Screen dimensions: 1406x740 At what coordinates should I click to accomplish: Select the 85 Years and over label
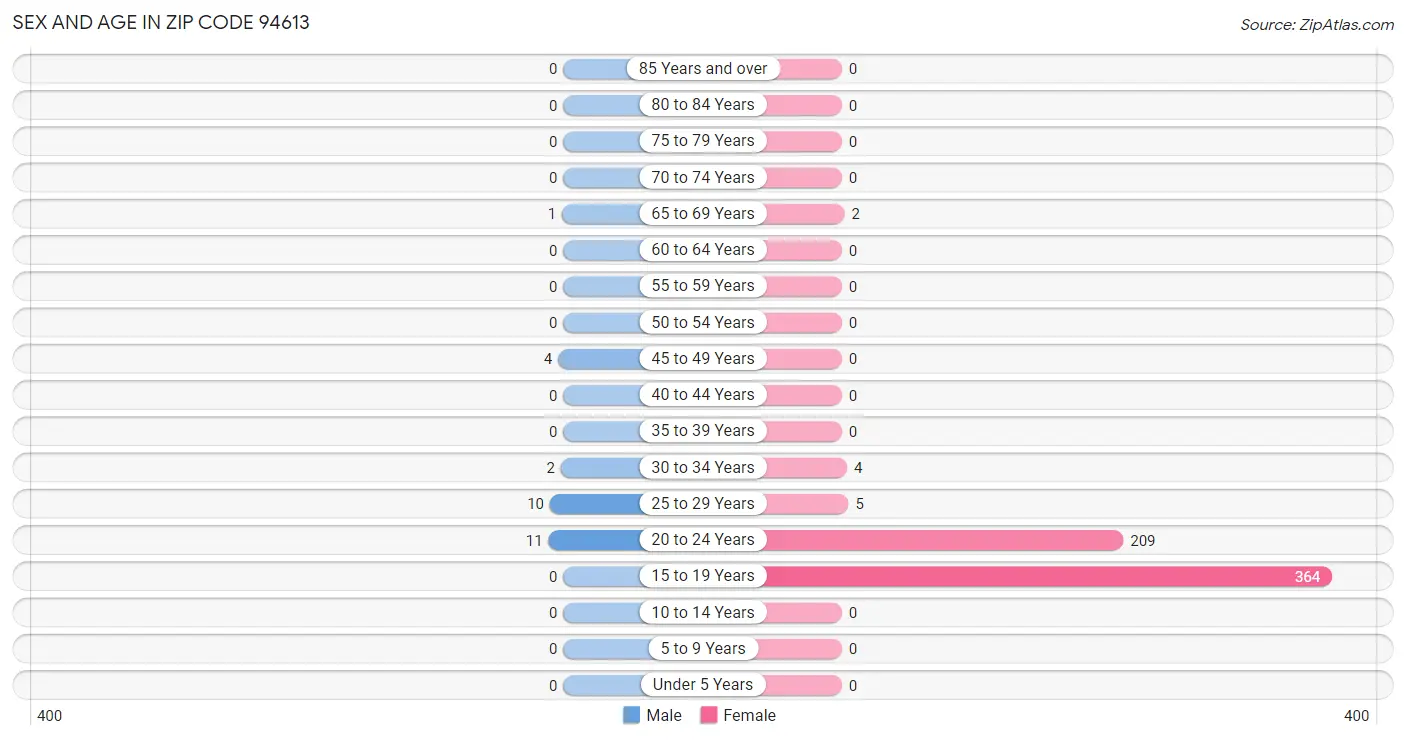coord(703,69)
